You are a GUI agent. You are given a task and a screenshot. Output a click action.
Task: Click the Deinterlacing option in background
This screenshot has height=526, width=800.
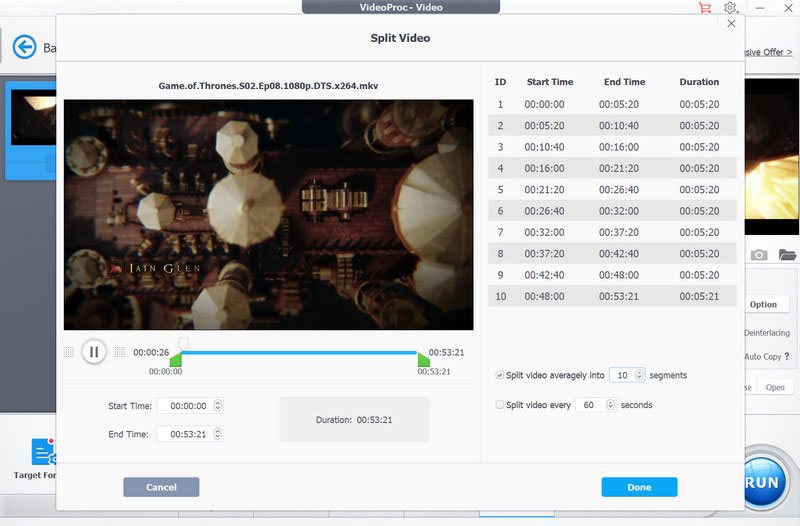click(767, 333)
